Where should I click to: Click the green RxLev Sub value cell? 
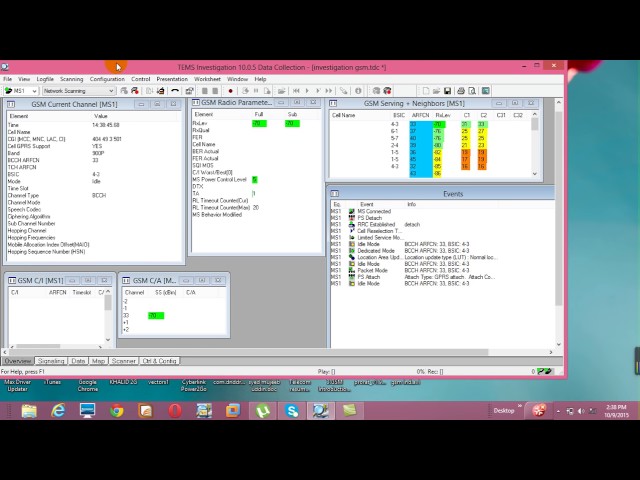(x=292, y=123)
